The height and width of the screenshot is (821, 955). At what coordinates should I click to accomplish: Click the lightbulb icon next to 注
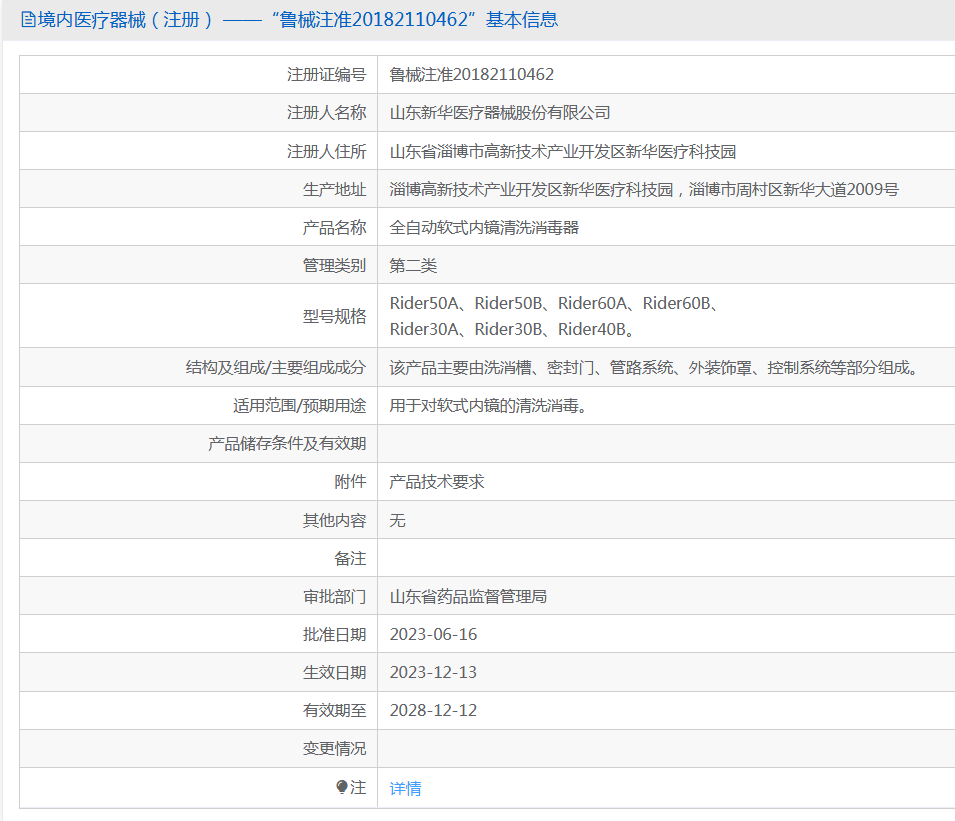tap(342, 787)
